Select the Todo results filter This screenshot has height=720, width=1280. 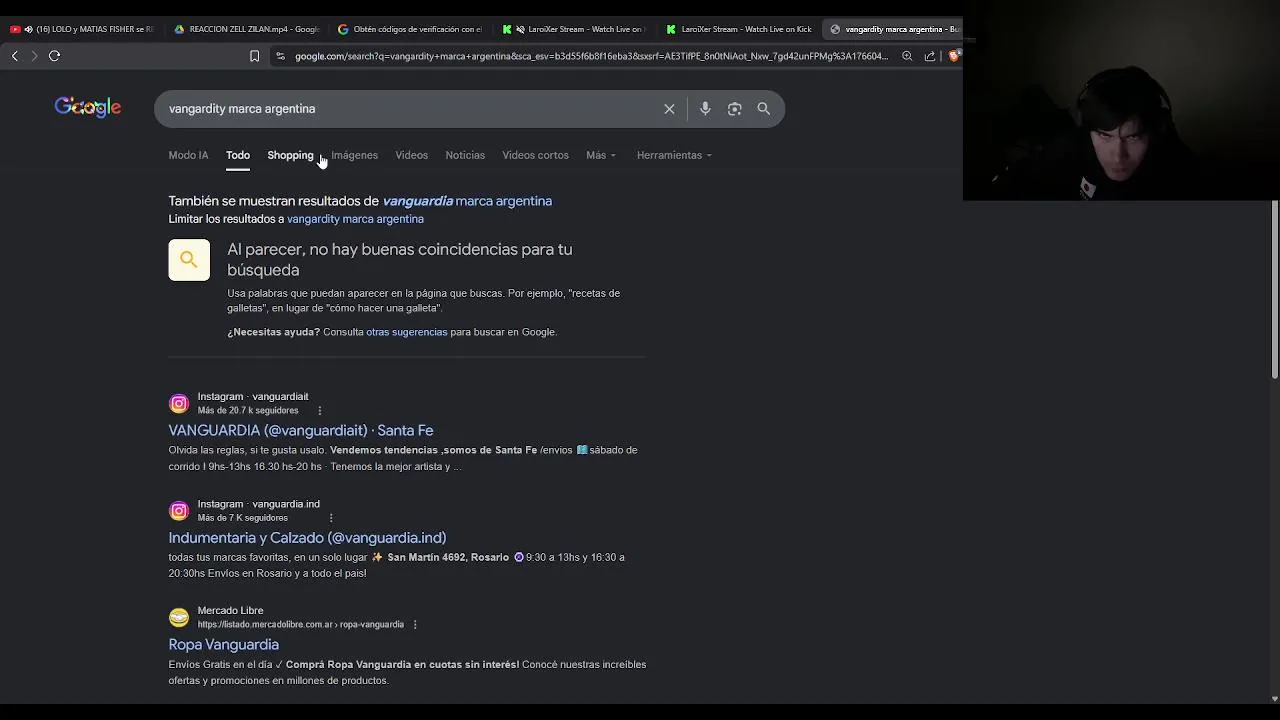pyautogui.click(x=238, y=155)
